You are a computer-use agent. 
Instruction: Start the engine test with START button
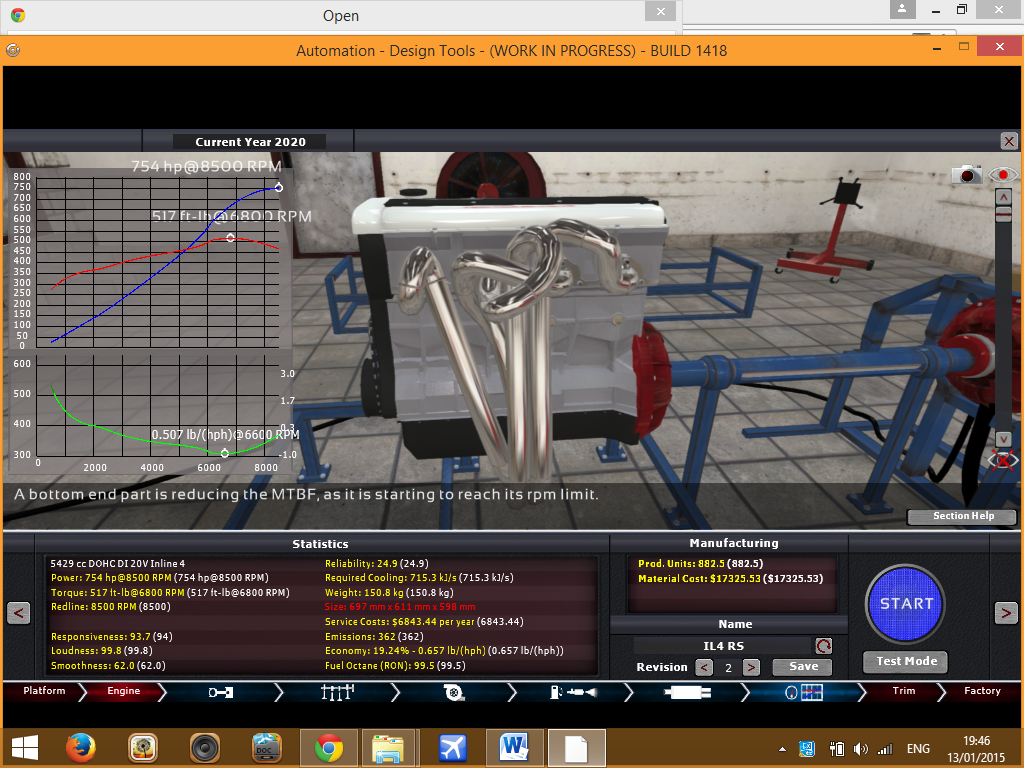(x=905, y=604)
